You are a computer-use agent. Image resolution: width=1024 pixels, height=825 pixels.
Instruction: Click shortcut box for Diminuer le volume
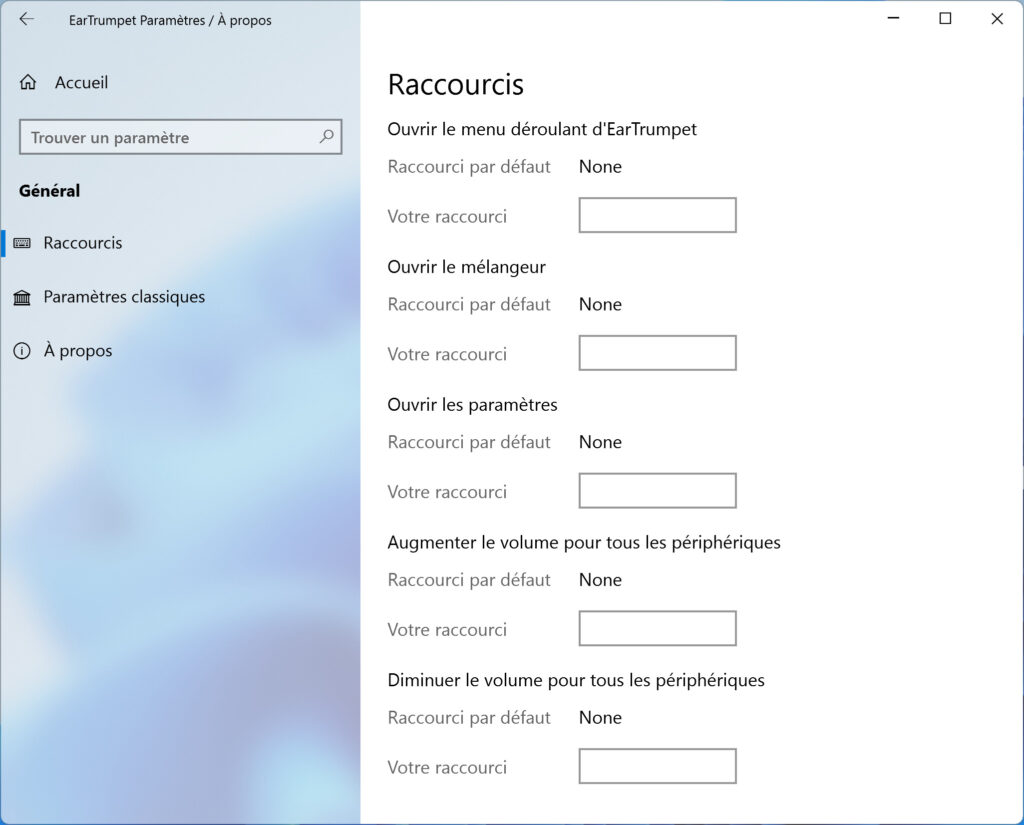[658, 766]
